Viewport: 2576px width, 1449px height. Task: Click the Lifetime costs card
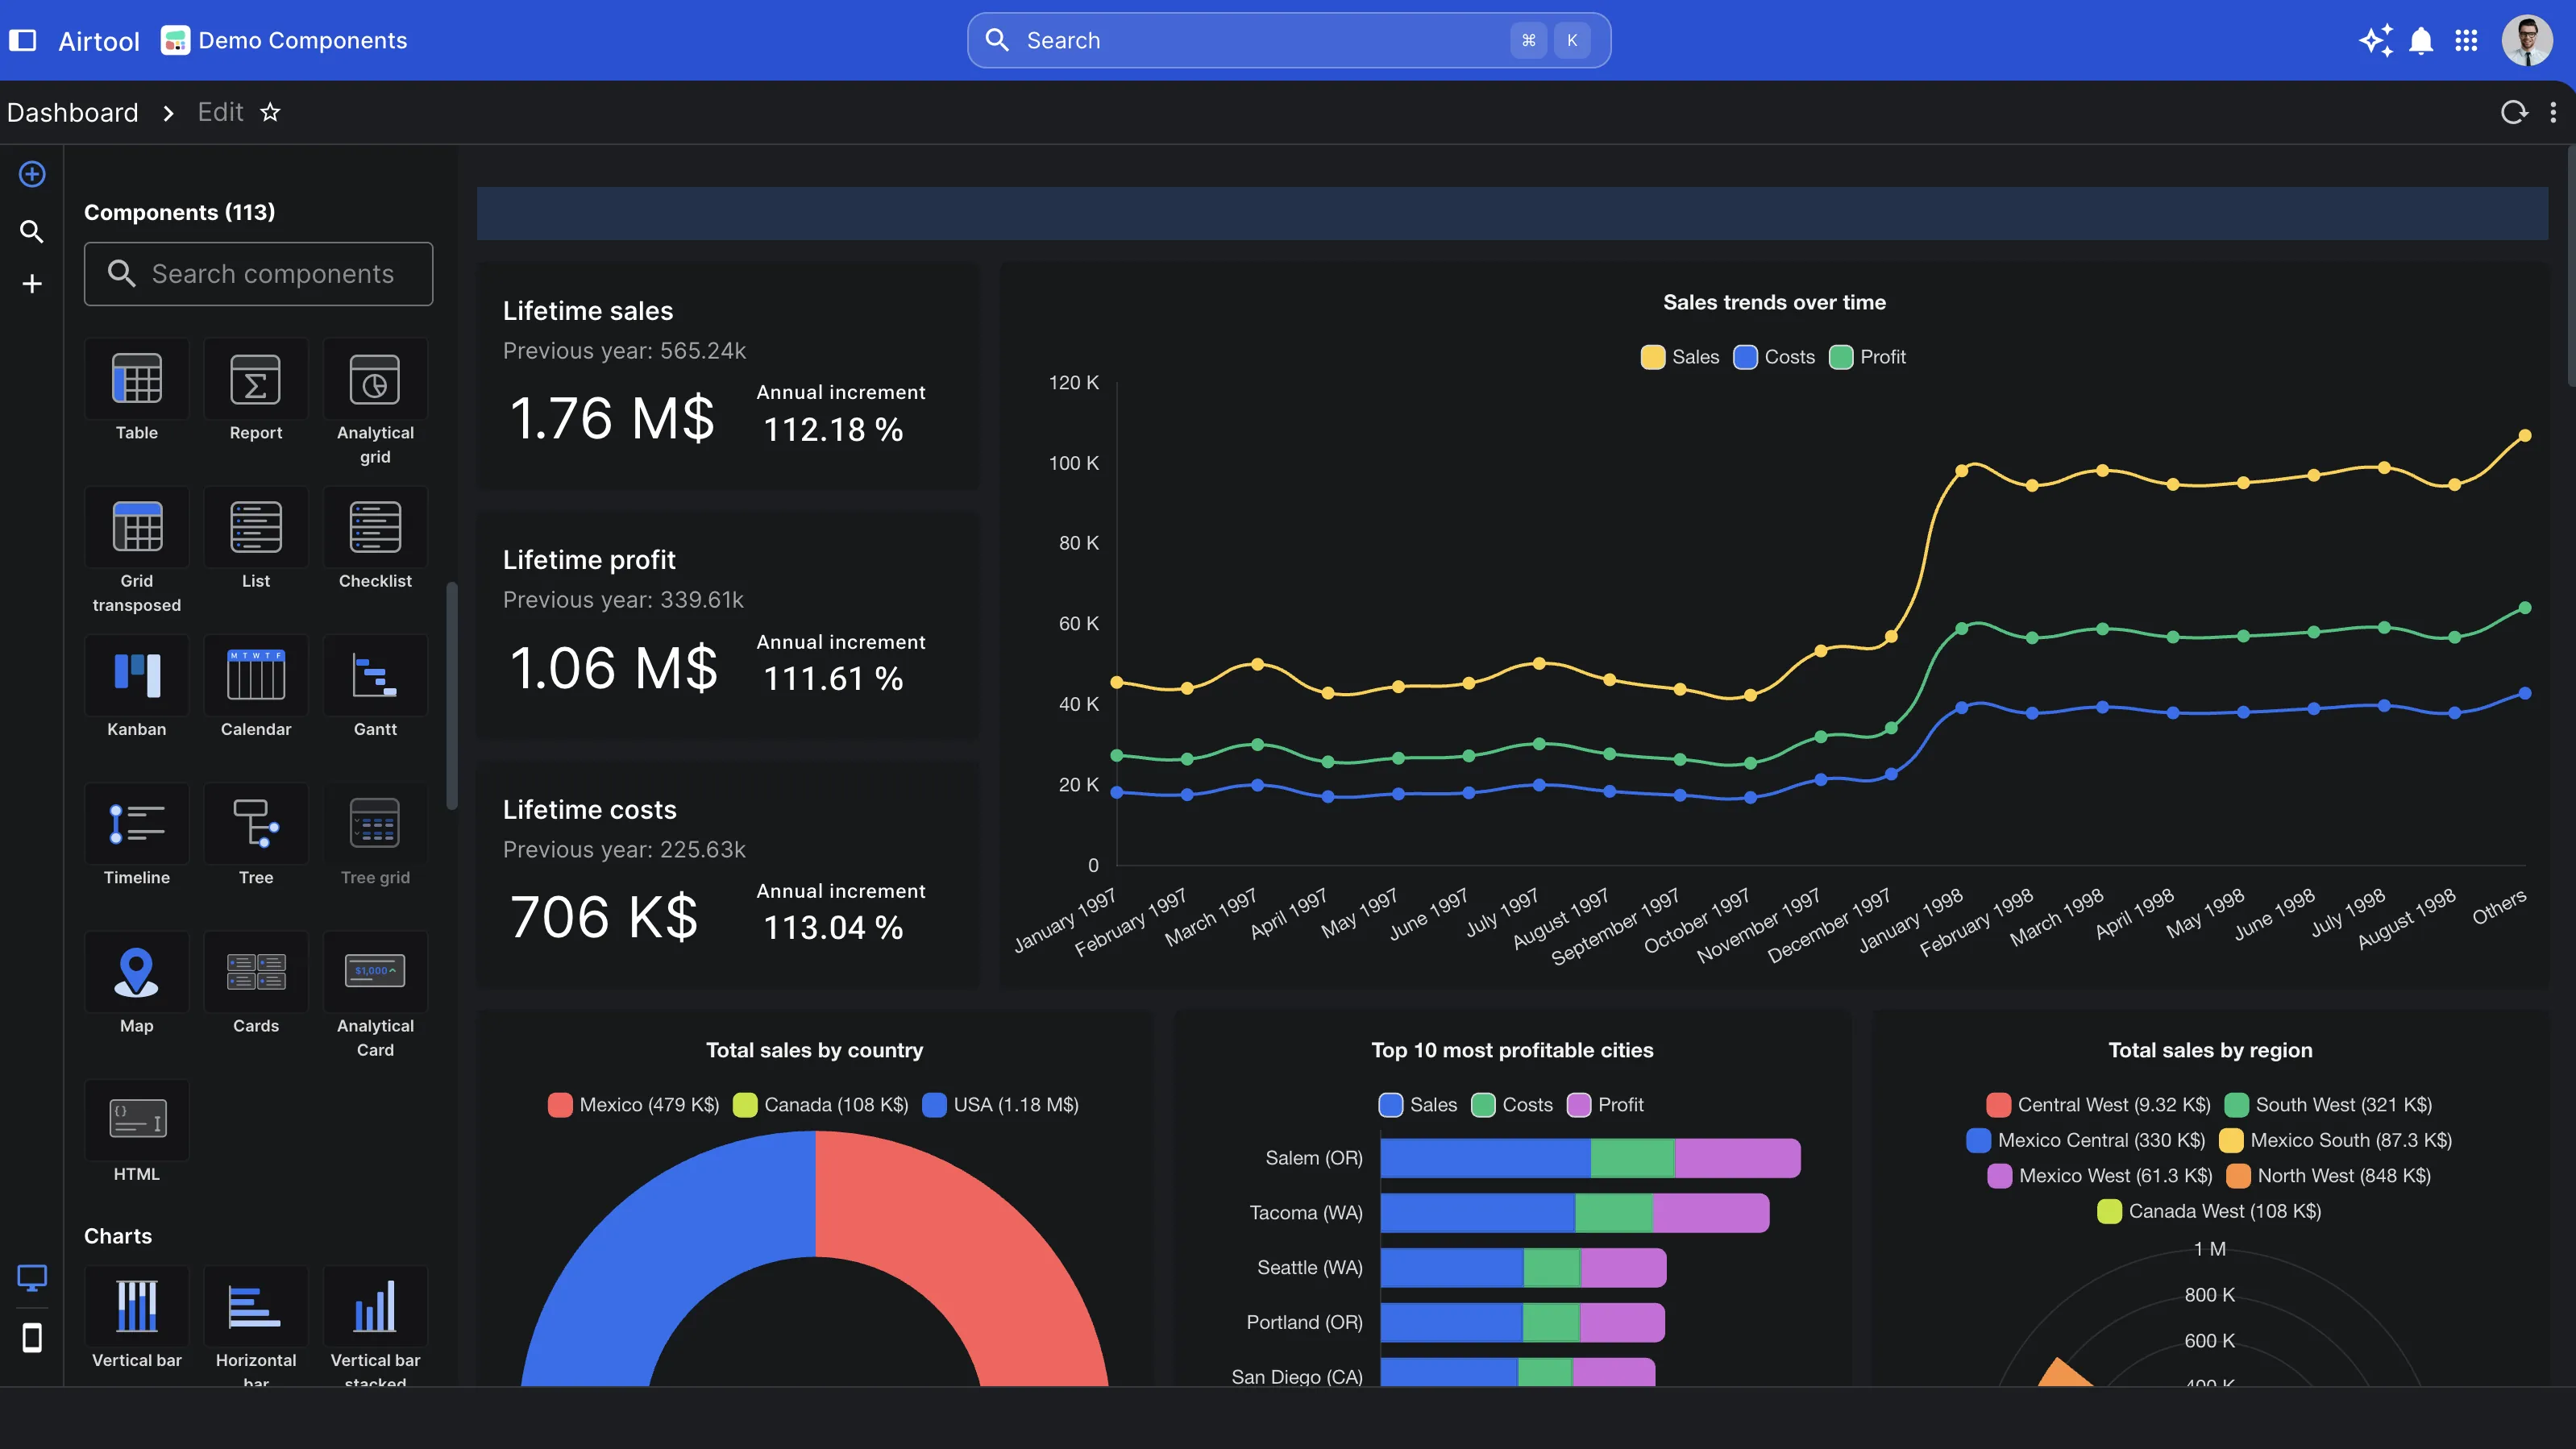click(728, 875)
